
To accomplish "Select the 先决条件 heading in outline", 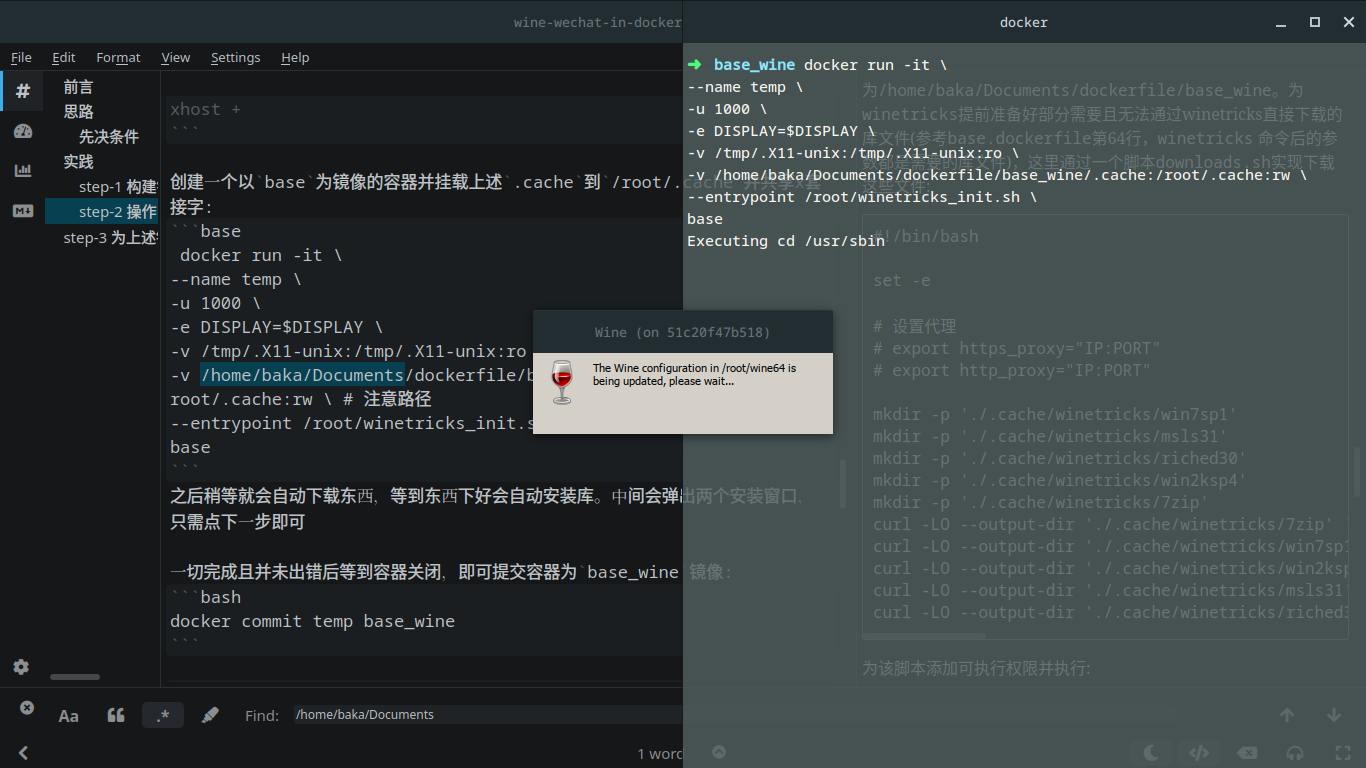I will click(109, 137).
